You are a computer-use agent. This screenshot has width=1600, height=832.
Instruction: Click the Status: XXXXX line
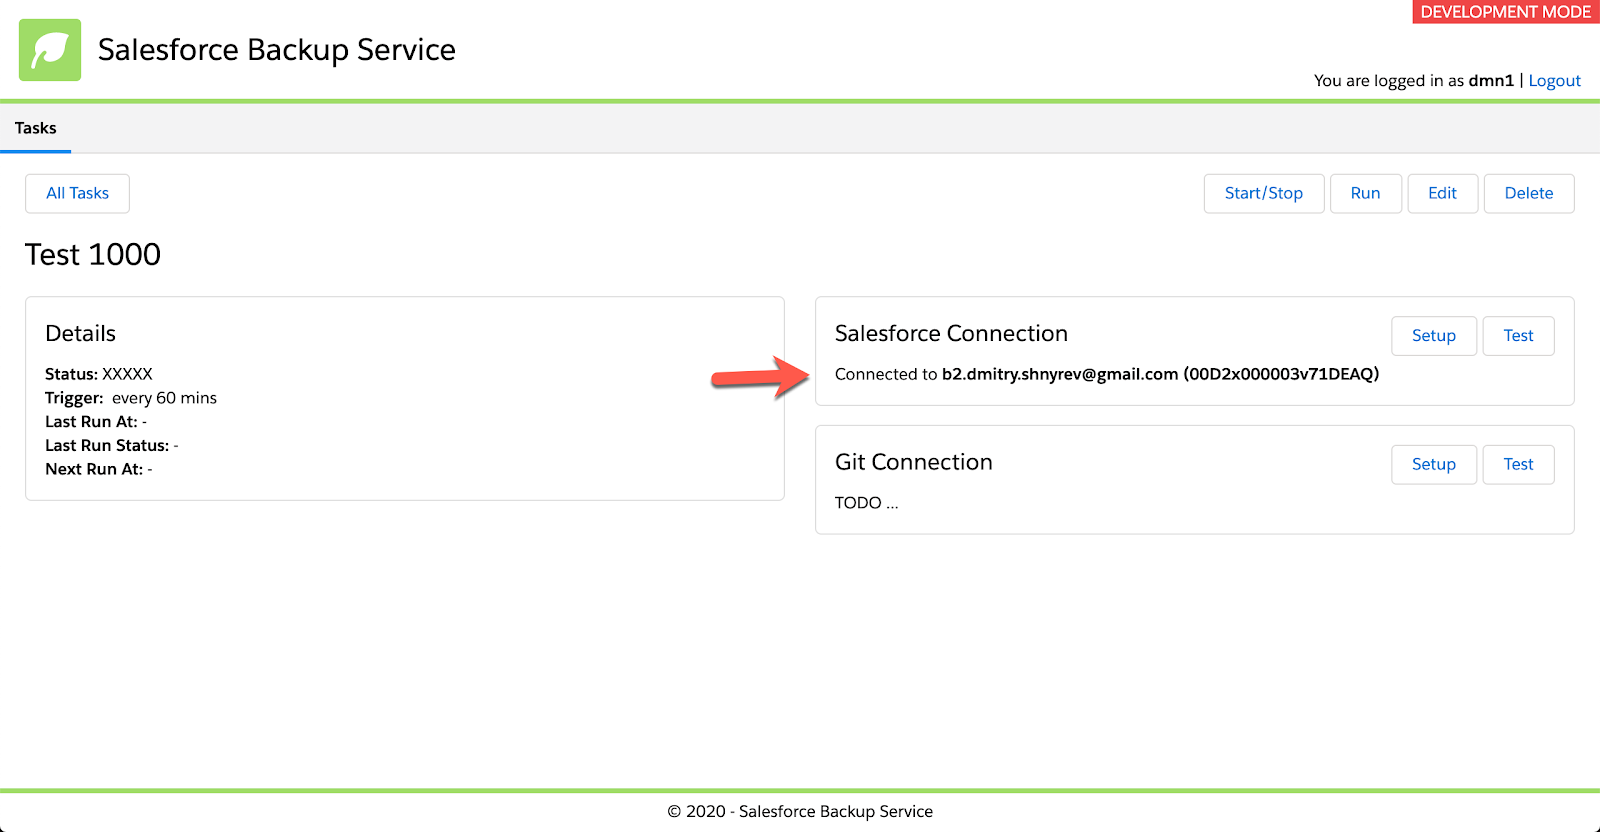(99, 374)
